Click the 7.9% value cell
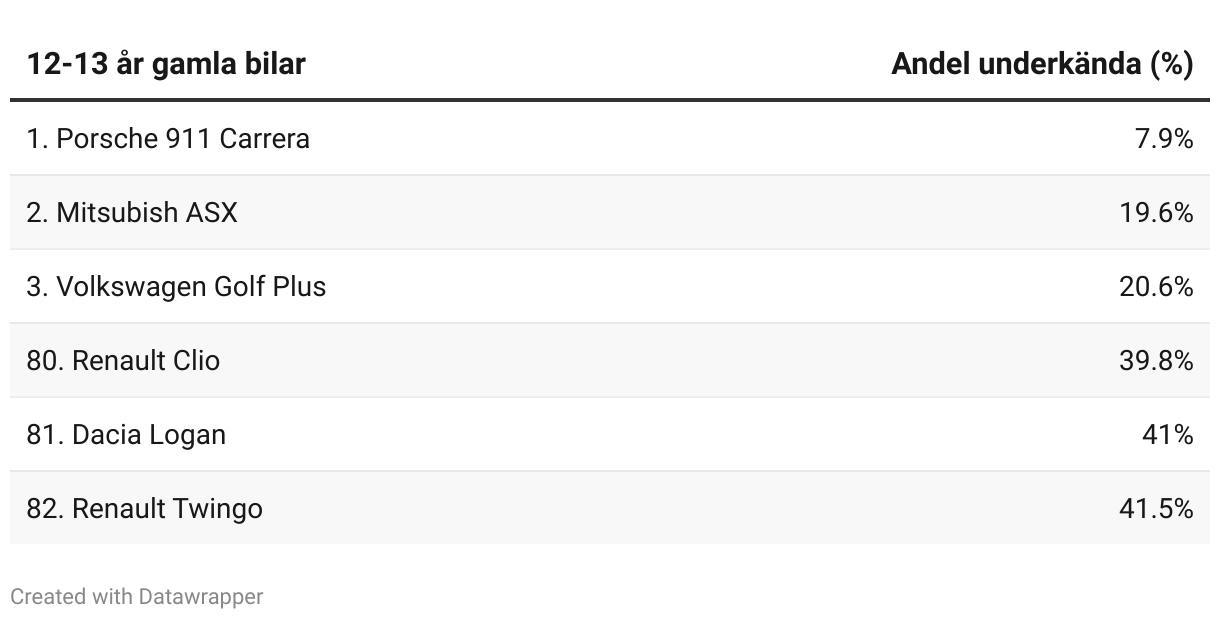Viewport: 1220px width, 620px height. click(1164, 139)
